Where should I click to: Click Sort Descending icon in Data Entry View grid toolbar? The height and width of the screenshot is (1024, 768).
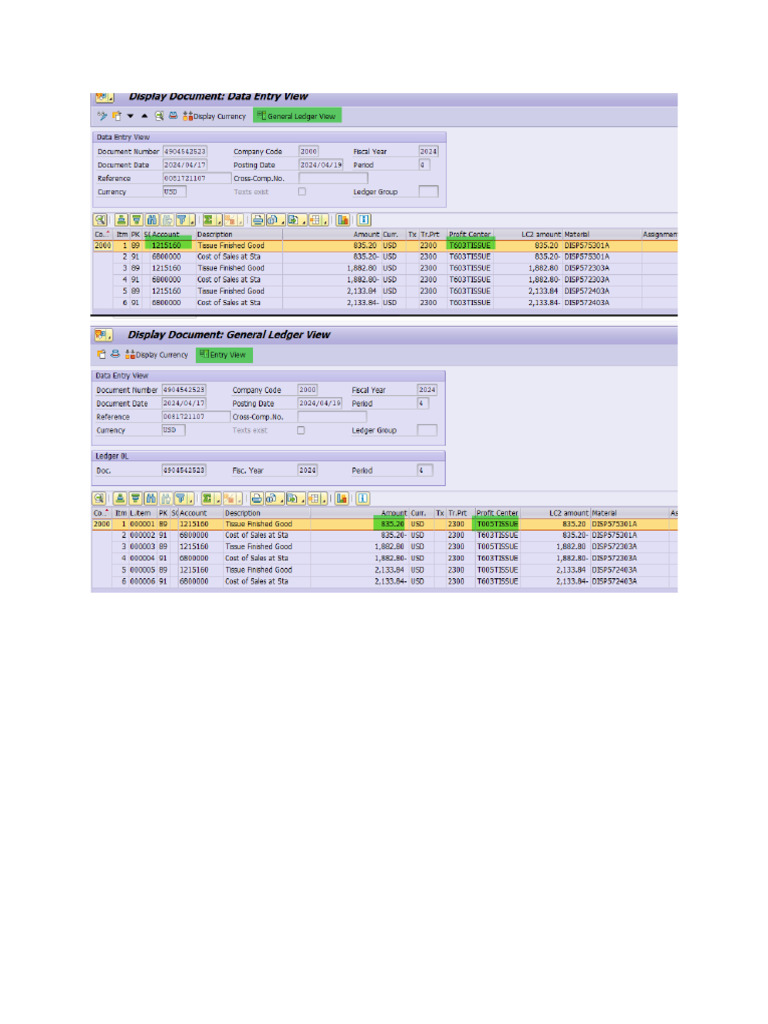pyautogui.click(x=136, y=220)
